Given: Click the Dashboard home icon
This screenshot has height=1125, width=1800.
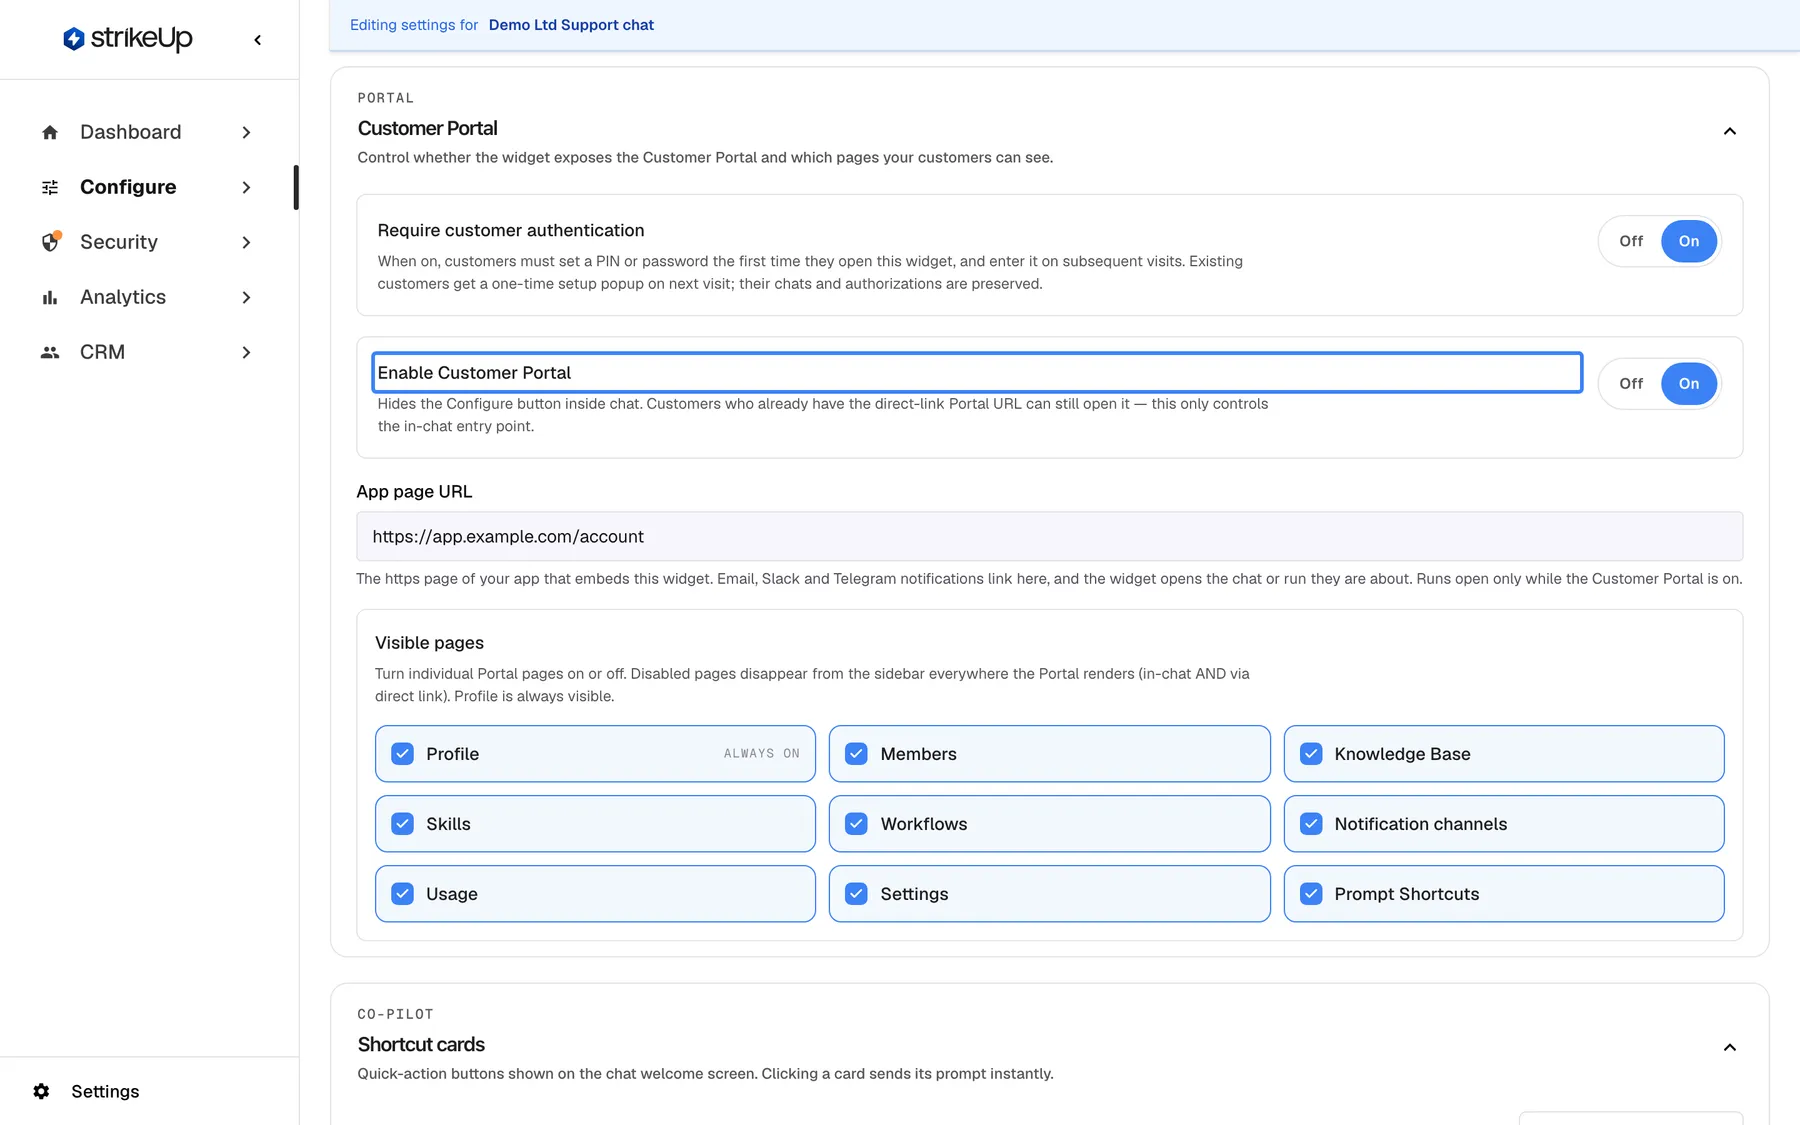Looking at the screenshot, I should coord(50,132).
